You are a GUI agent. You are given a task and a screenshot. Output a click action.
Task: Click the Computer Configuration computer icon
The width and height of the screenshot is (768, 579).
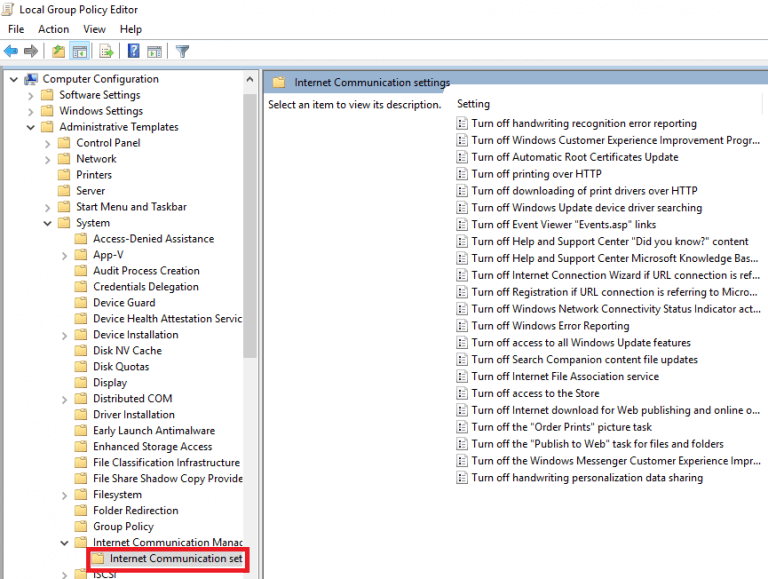tap(31, 79)
